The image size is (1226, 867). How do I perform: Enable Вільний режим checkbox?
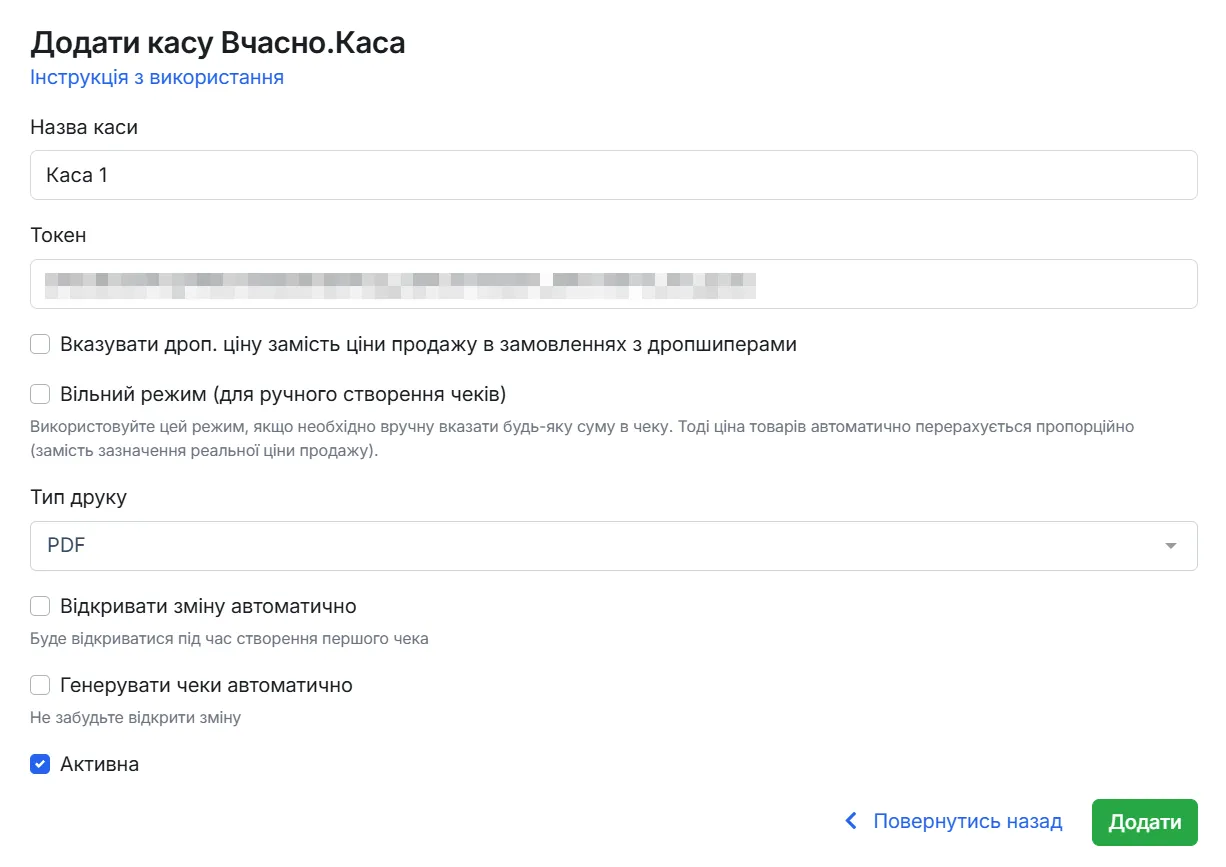pyautogui.click(x=40, y=394)
